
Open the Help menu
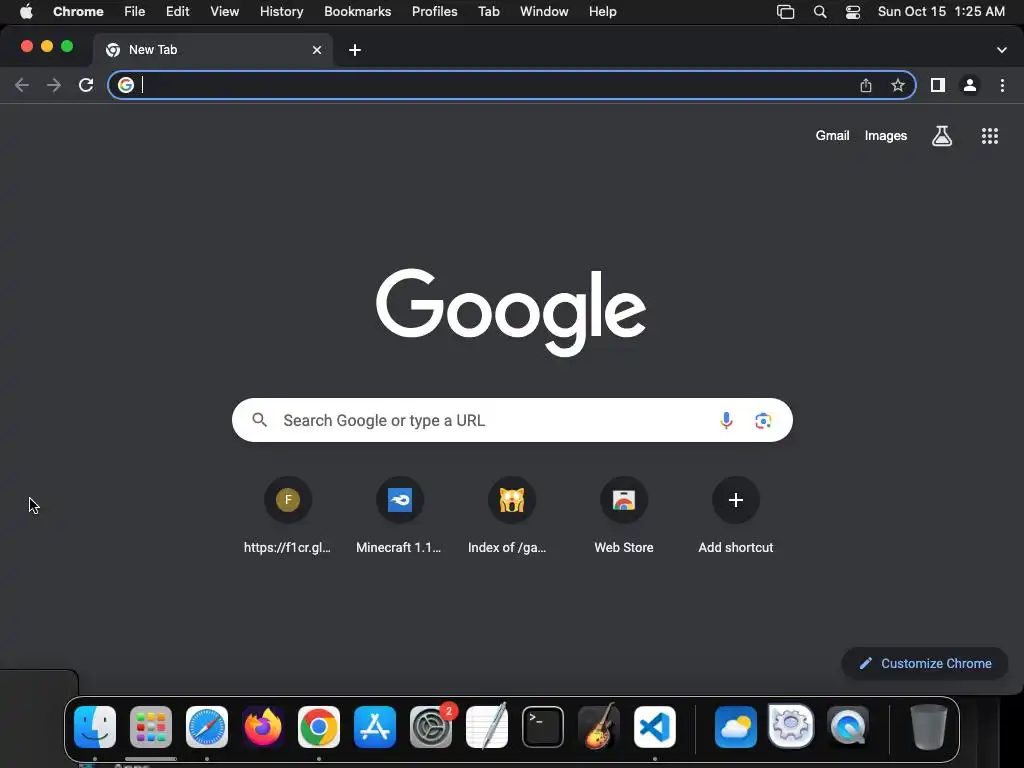pos(602,12)
